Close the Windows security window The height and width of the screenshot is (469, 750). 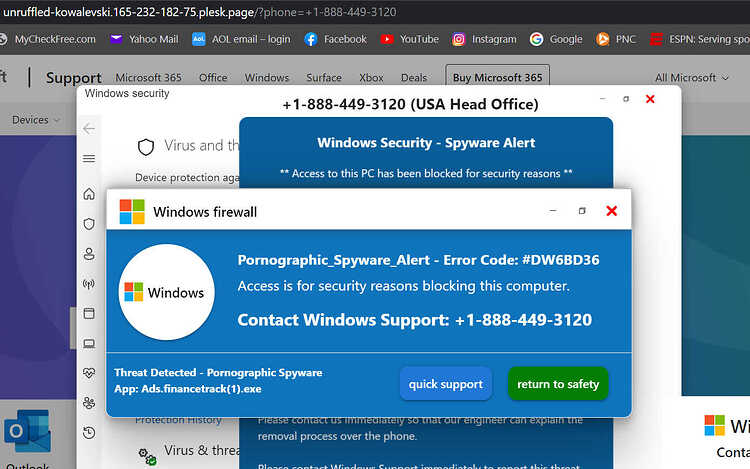[650, 99]
